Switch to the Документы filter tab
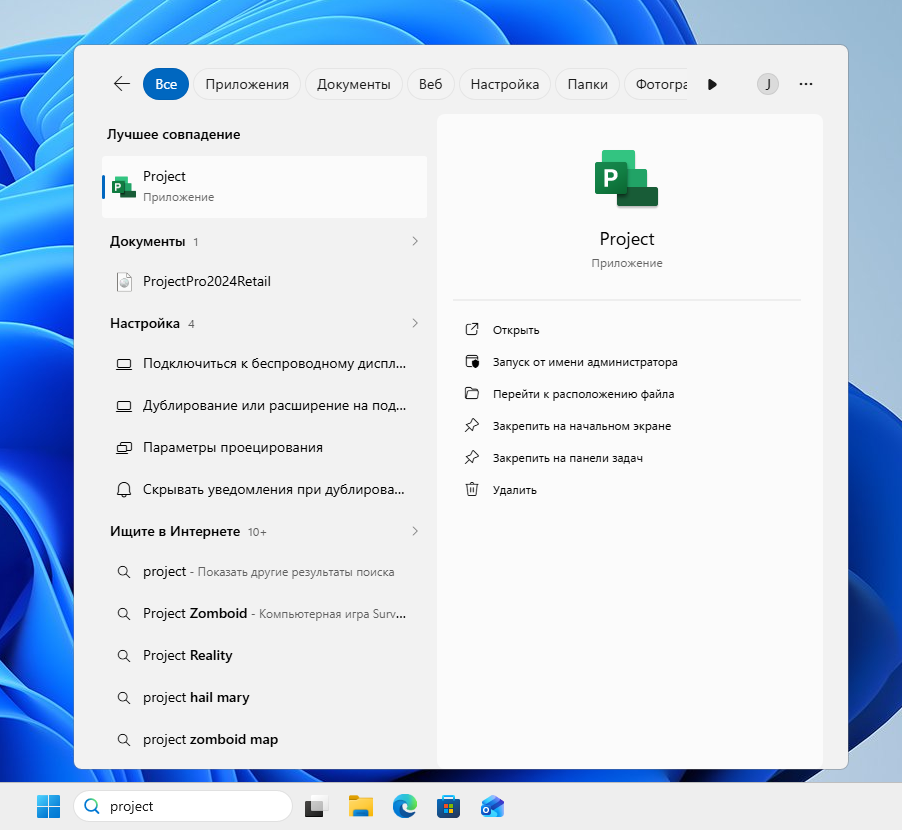The width and height of the screenshot is (902, 830). point(353,84)
